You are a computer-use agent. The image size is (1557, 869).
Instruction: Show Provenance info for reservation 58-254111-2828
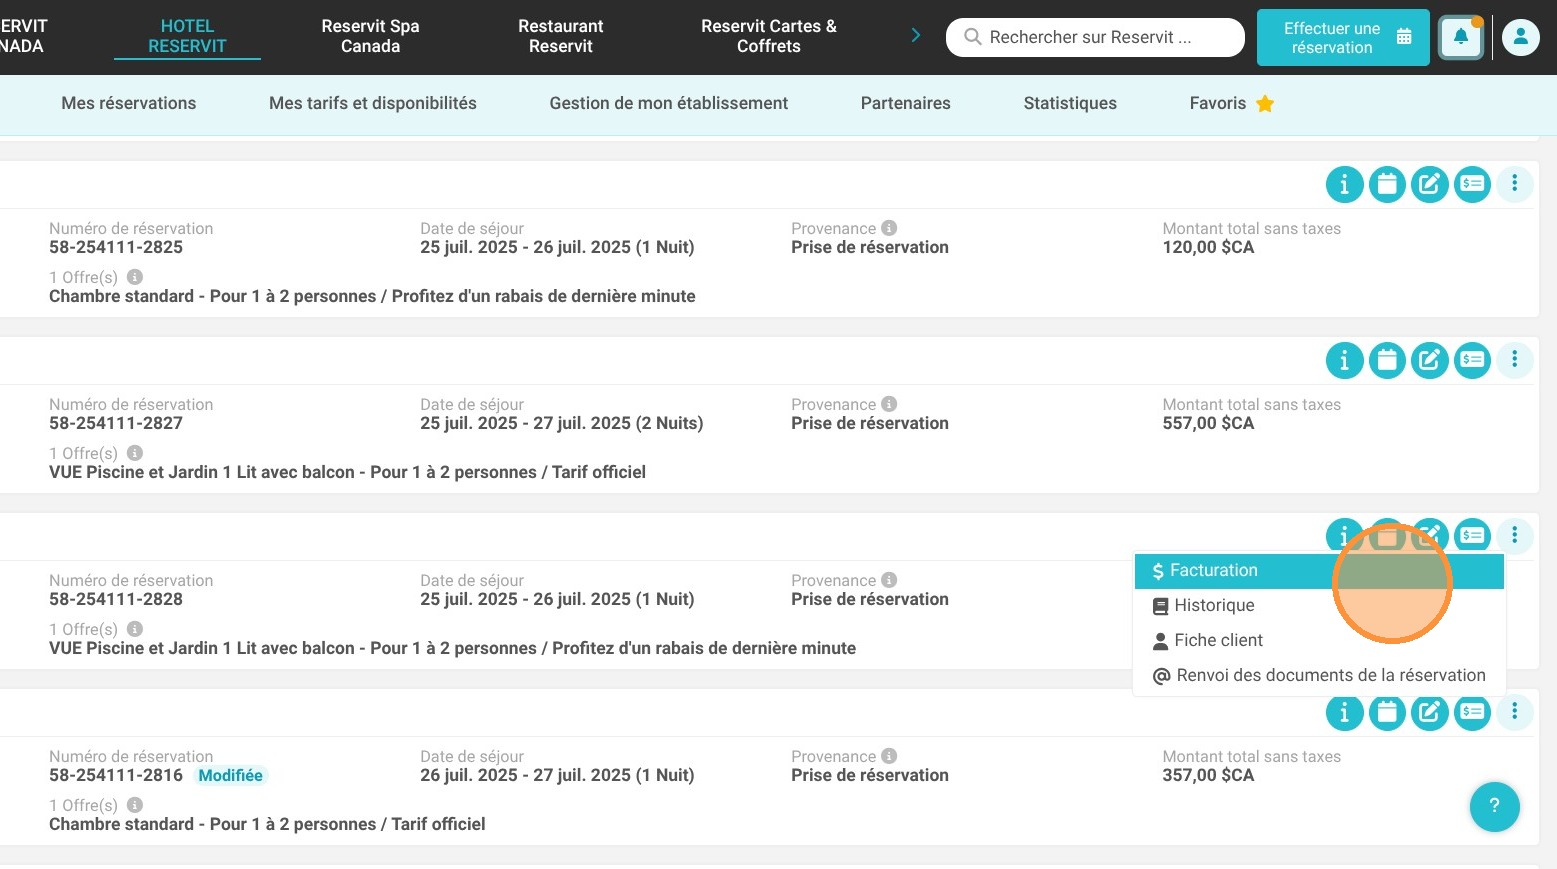tap(889, 580)
